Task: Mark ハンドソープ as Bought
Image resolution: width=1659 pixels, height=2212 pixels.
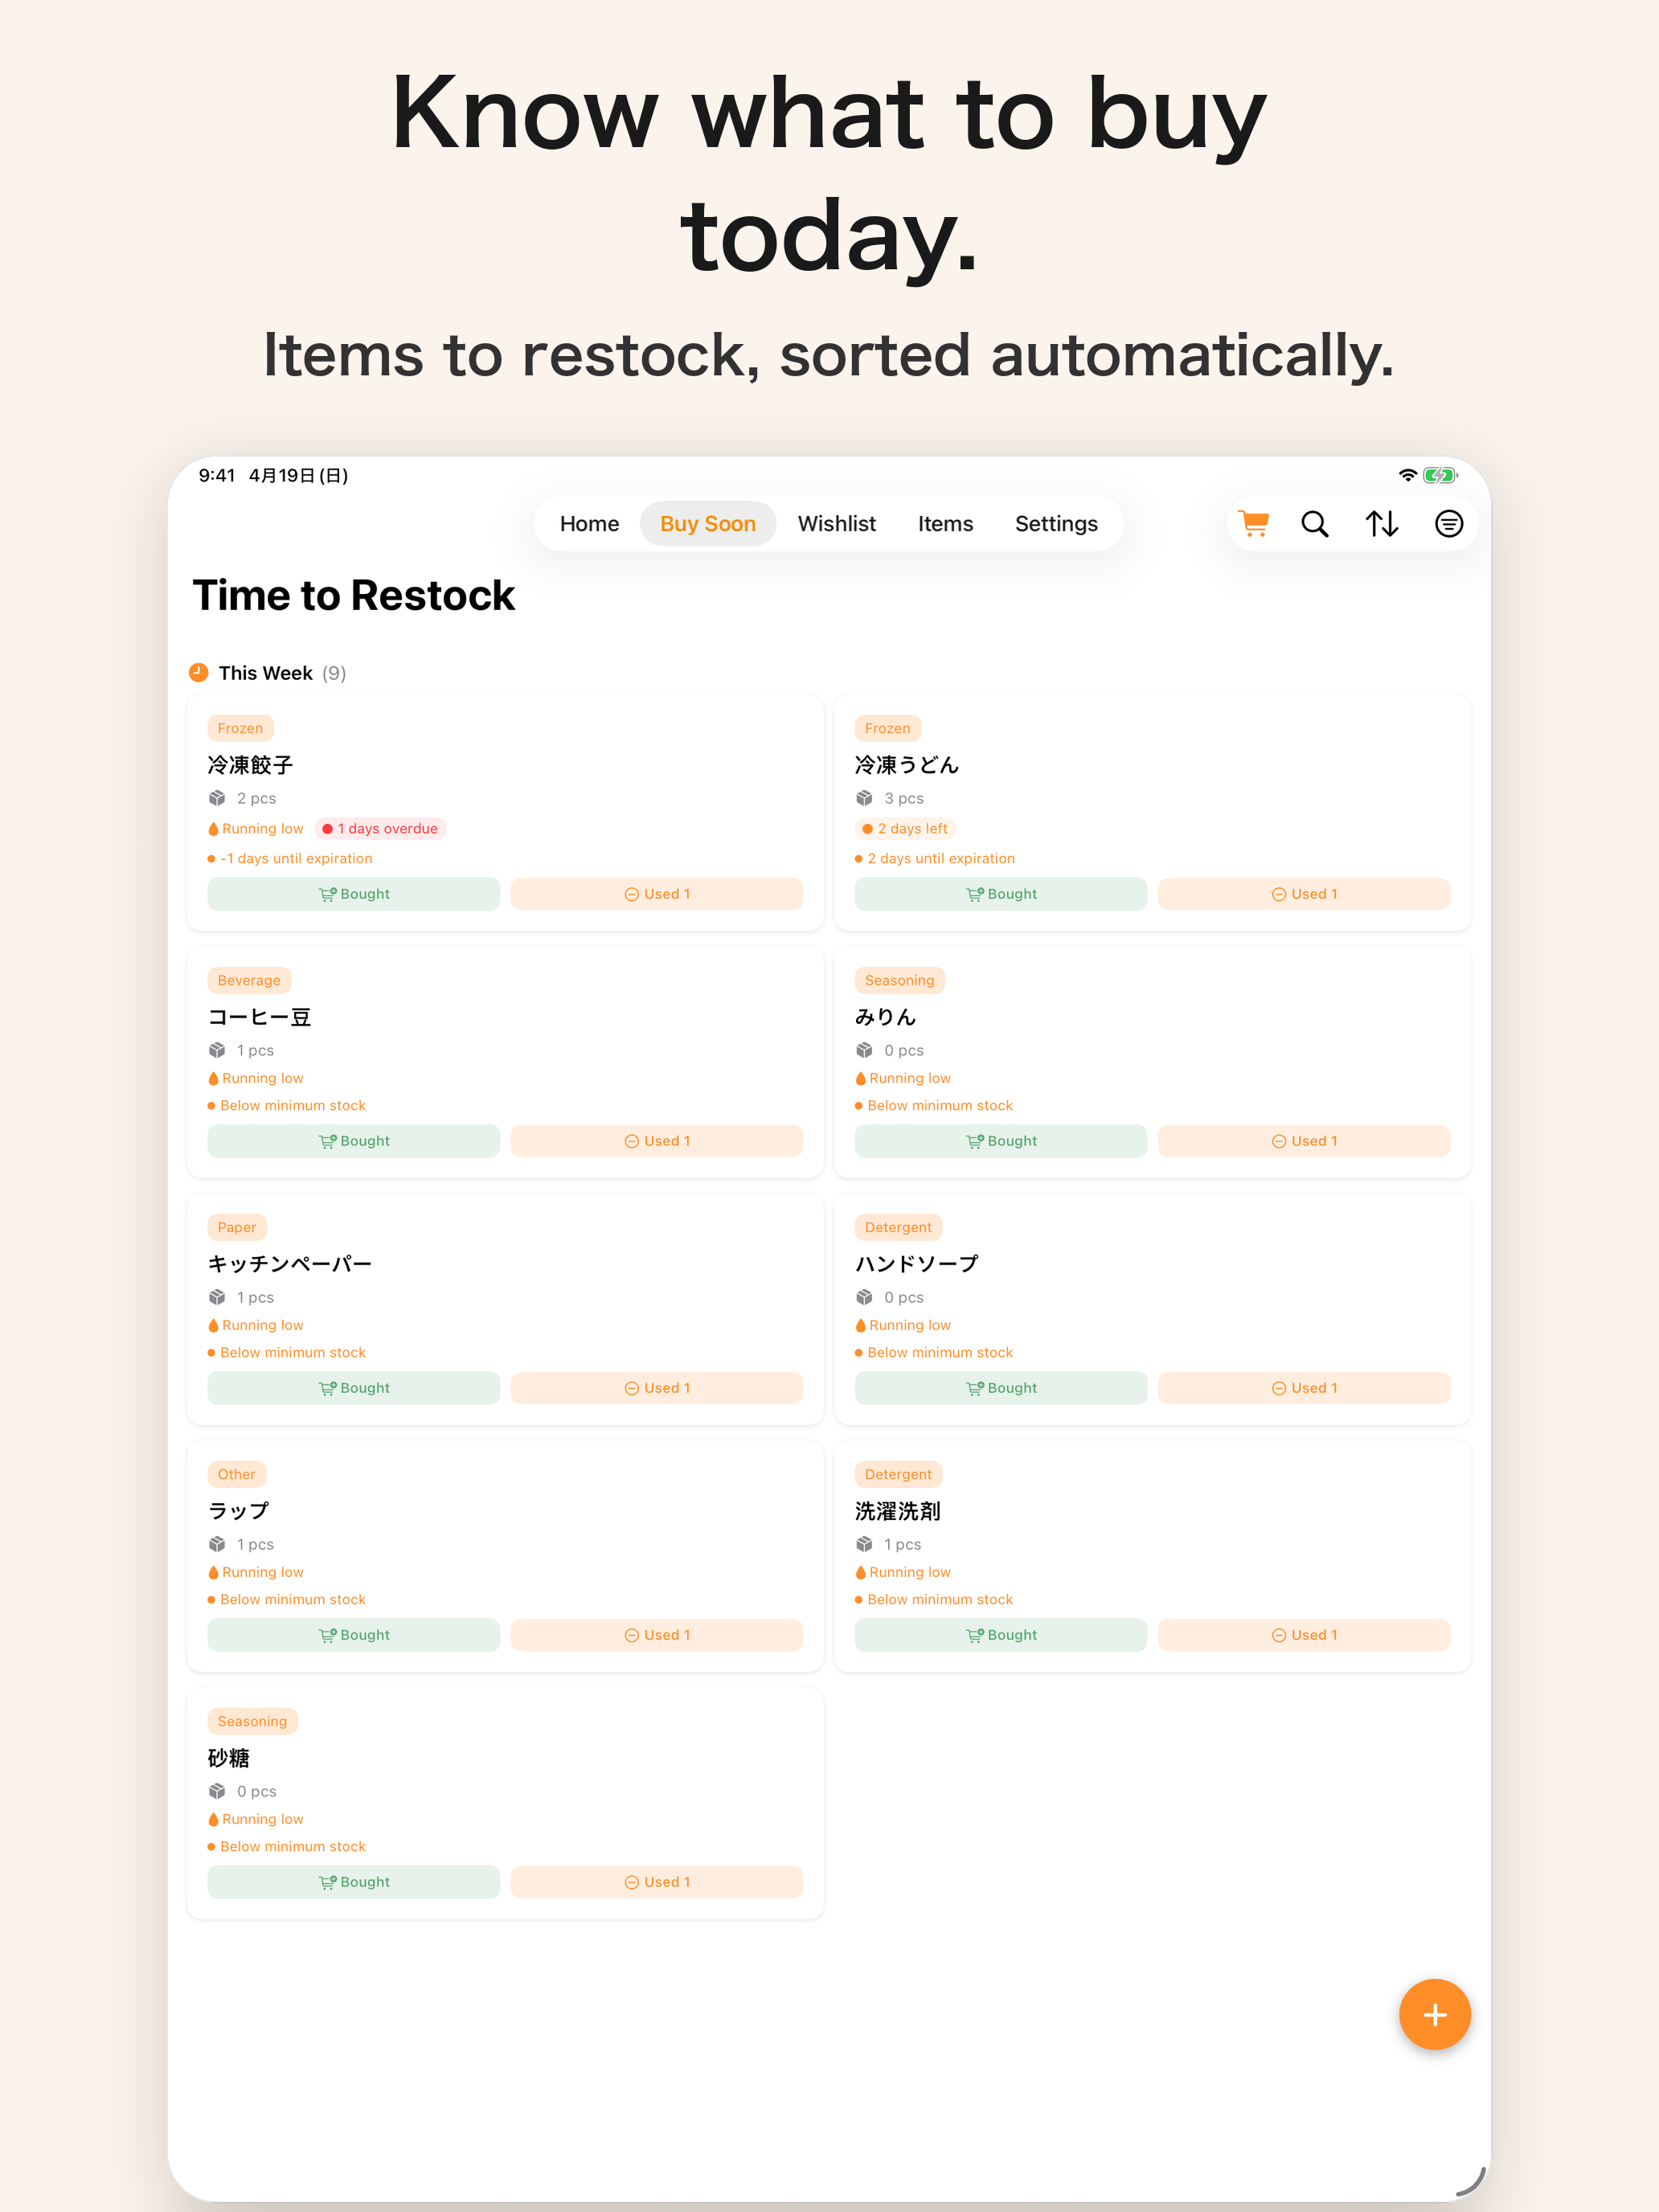Action: click(x=1001, y=1388)
